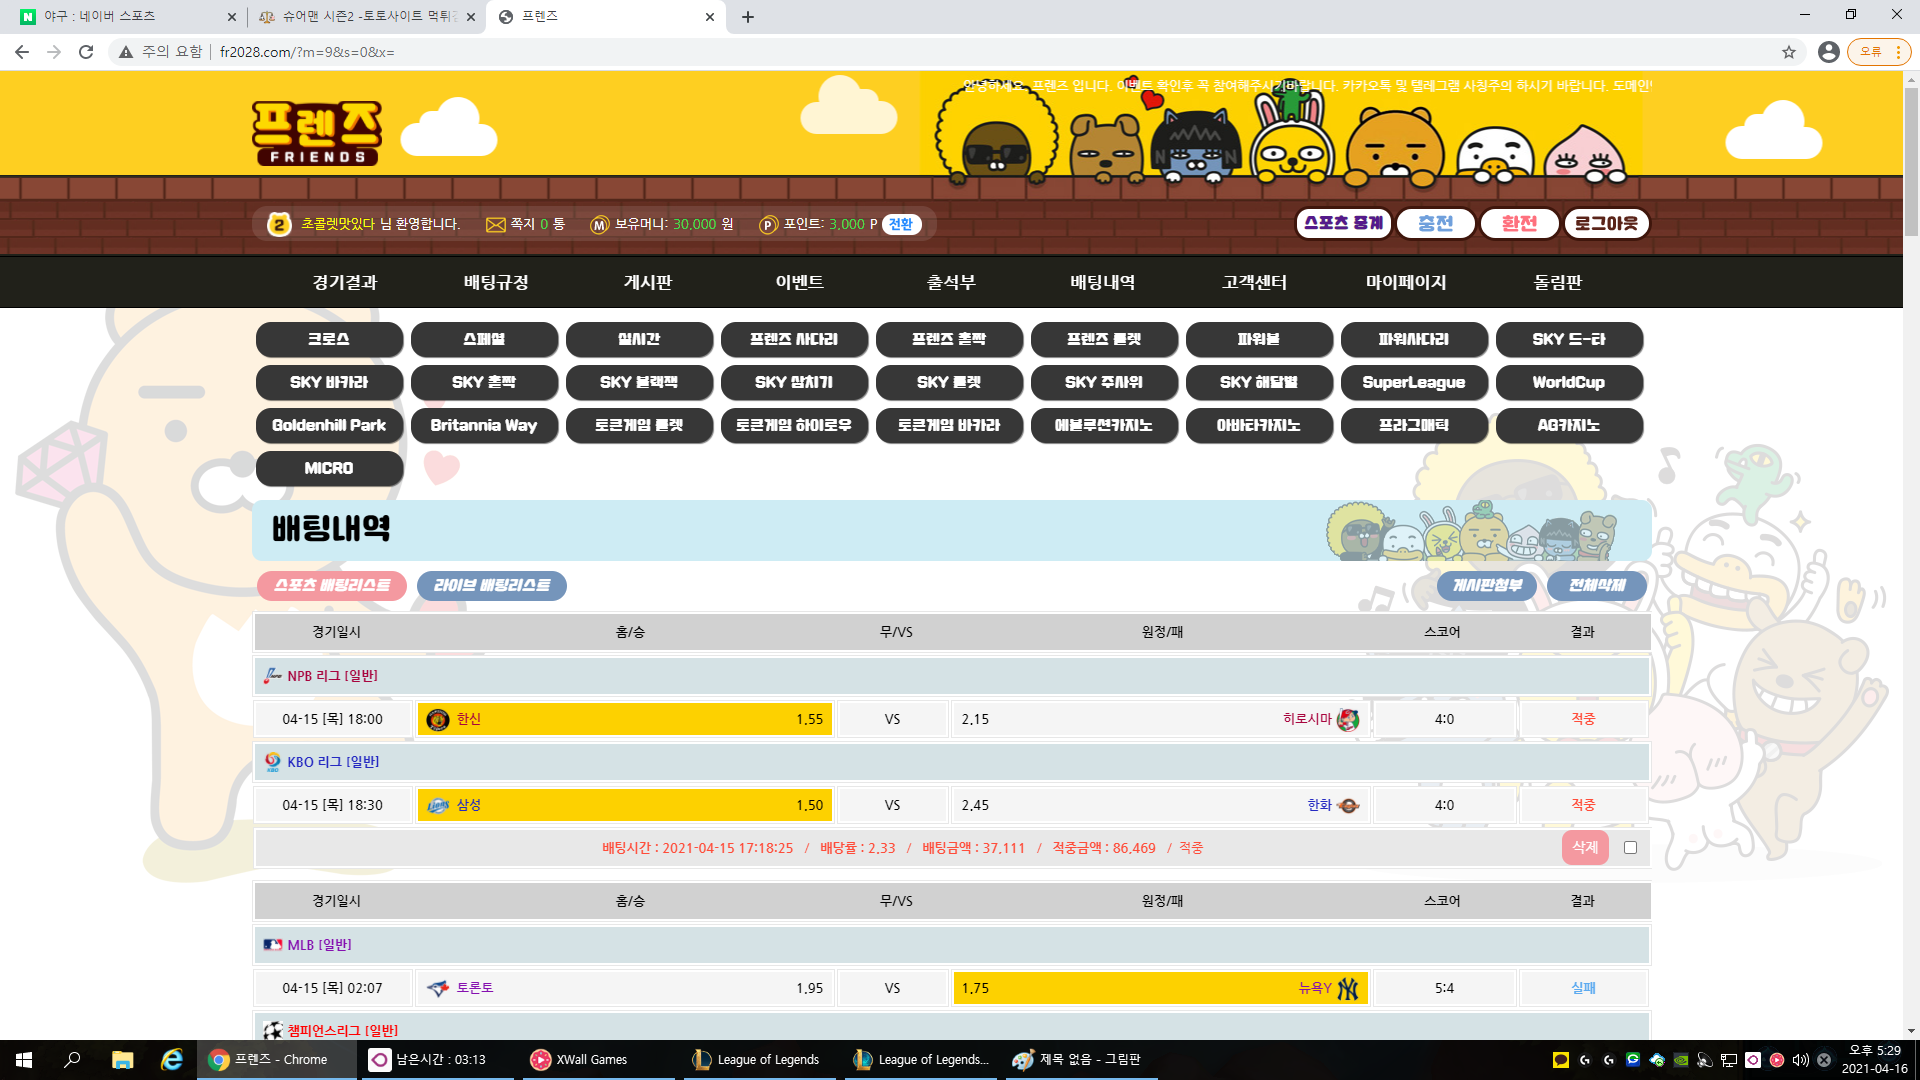Bookmark page with star icon
Viewport: 1920px width, 1080px height.
1789,52
